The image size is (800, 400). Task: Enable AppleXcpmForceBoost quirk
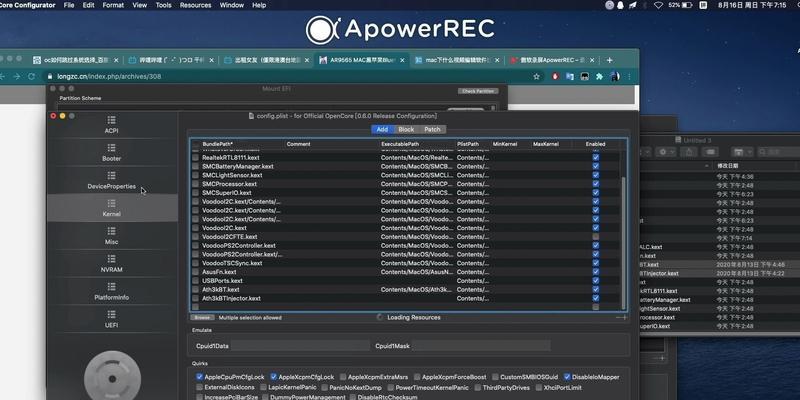[417, 377]
